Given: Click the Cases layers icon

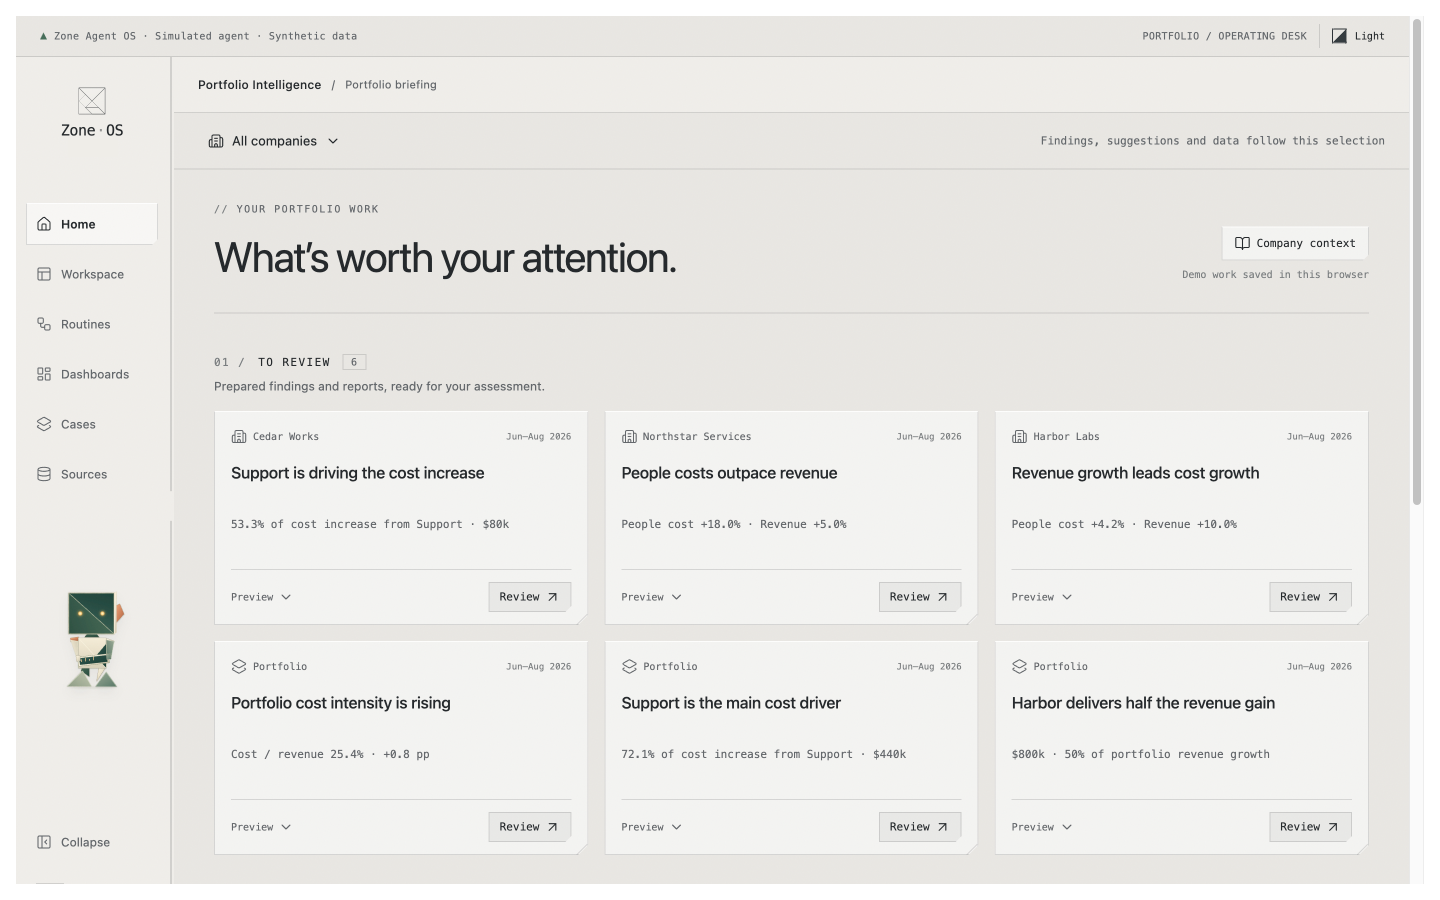Looking at the screenshot, I should pyautogui.click(x=44, y=424).
